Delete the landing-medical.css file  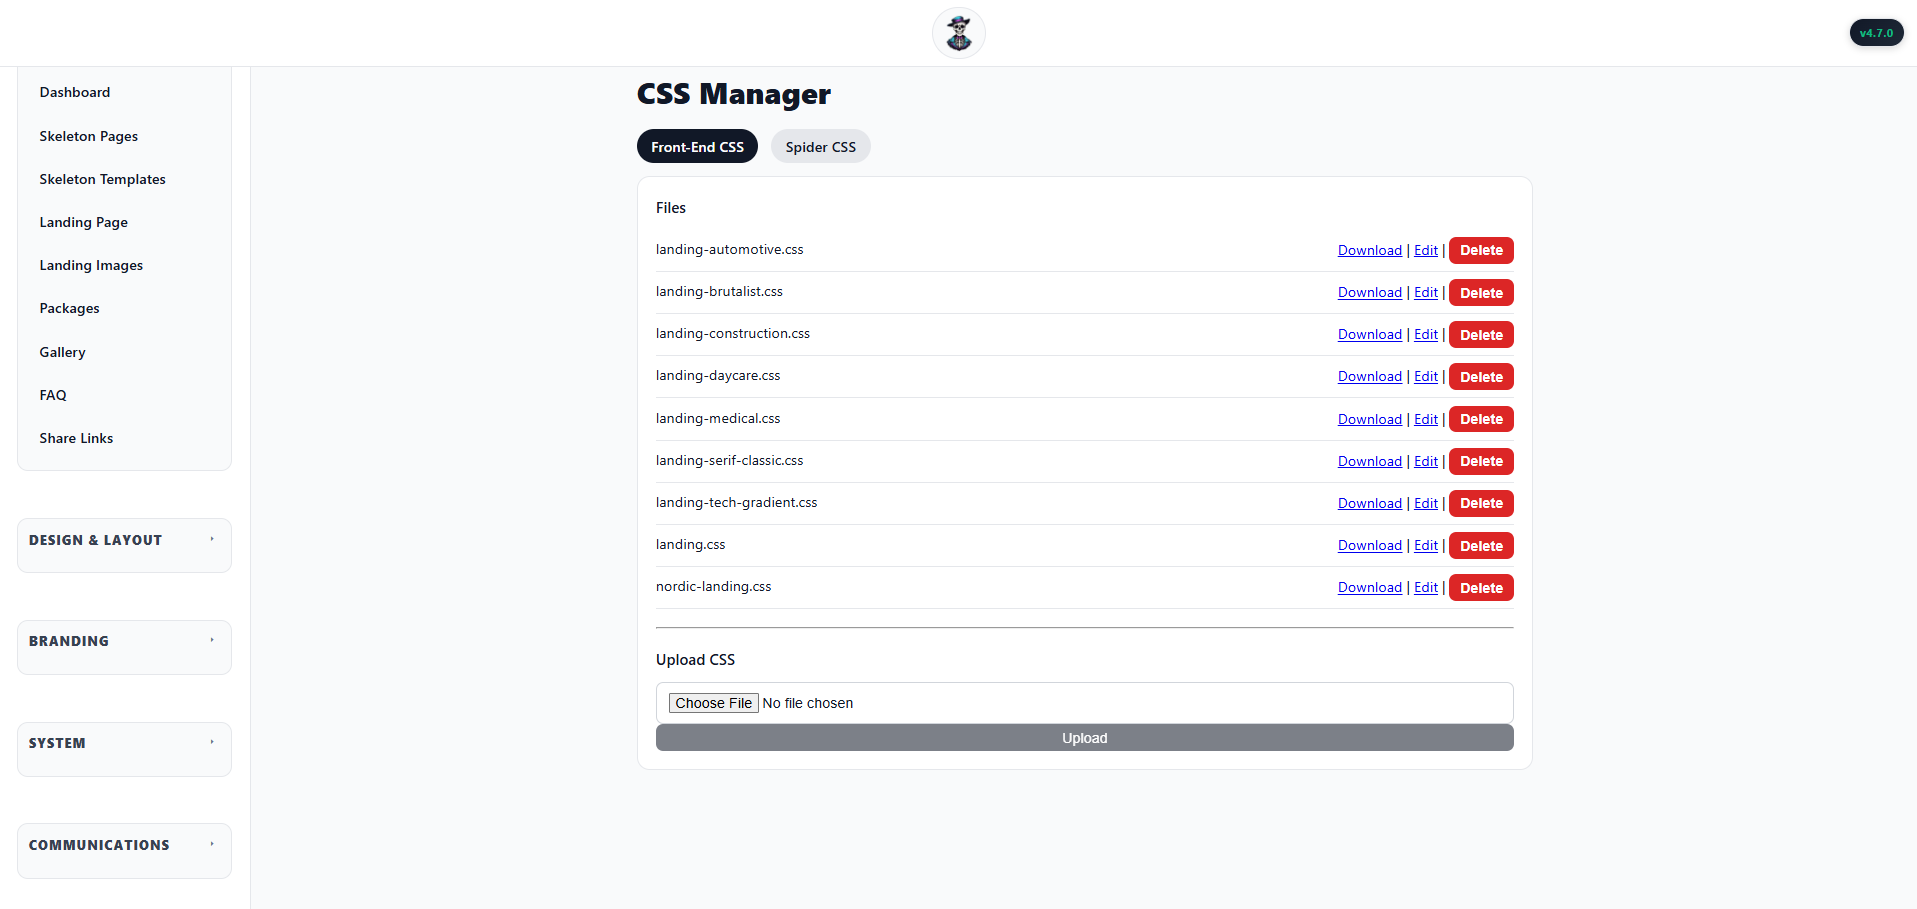[x=1480, y=419]
